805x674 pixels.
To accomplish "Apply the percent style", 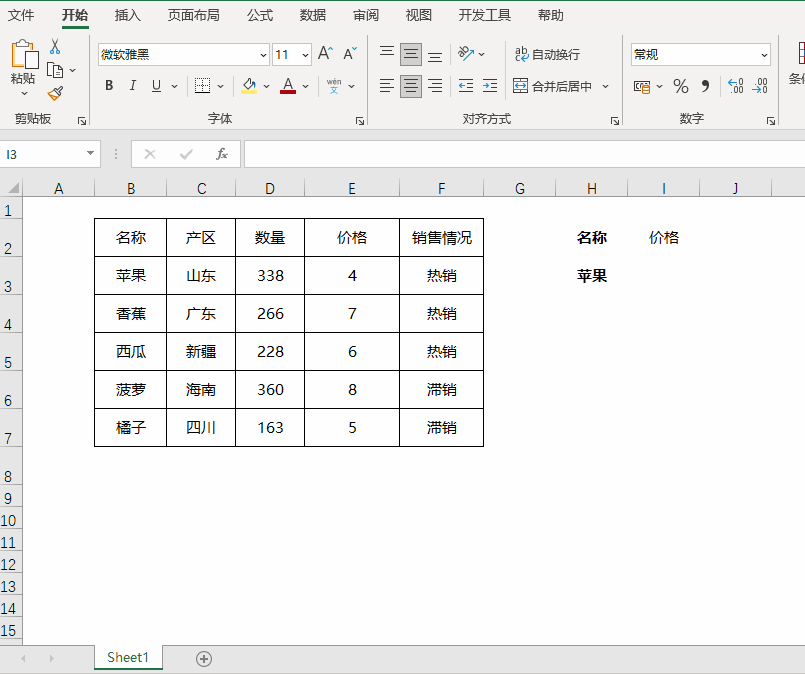I will [681, 86].
